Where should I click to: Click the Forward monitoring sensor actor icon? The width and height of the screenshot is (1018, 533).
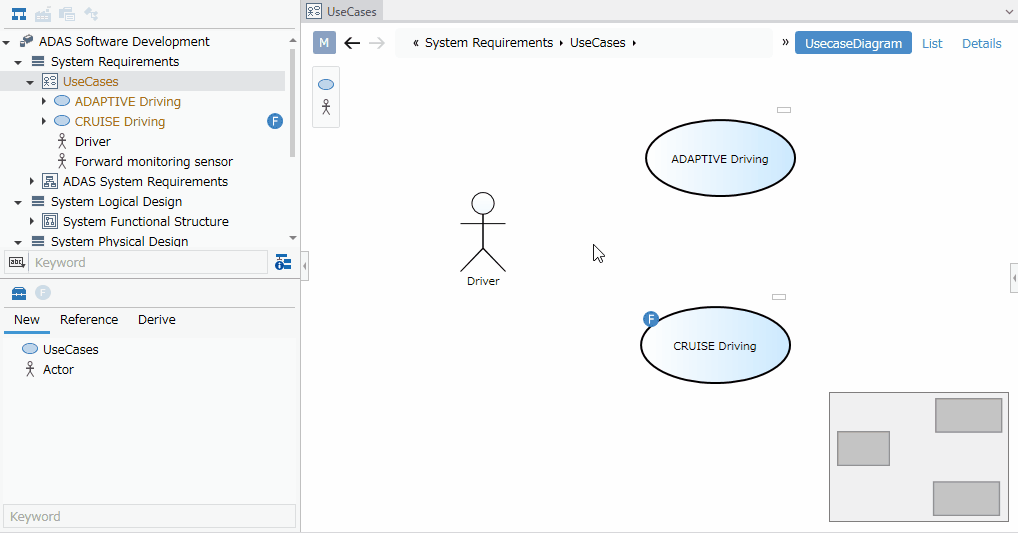click(62, 161)
